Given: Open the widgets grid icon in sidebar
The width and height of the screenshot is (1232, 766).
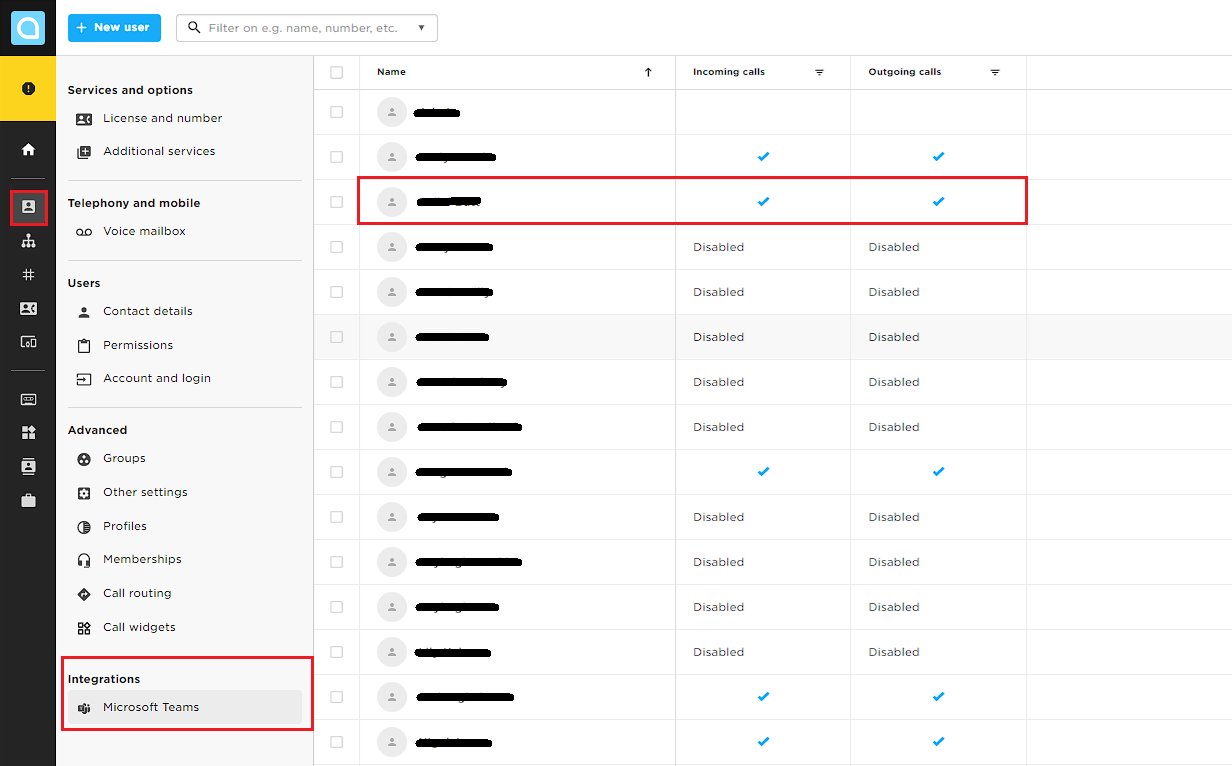Looking at the screenshot, I should coord(28,433).
